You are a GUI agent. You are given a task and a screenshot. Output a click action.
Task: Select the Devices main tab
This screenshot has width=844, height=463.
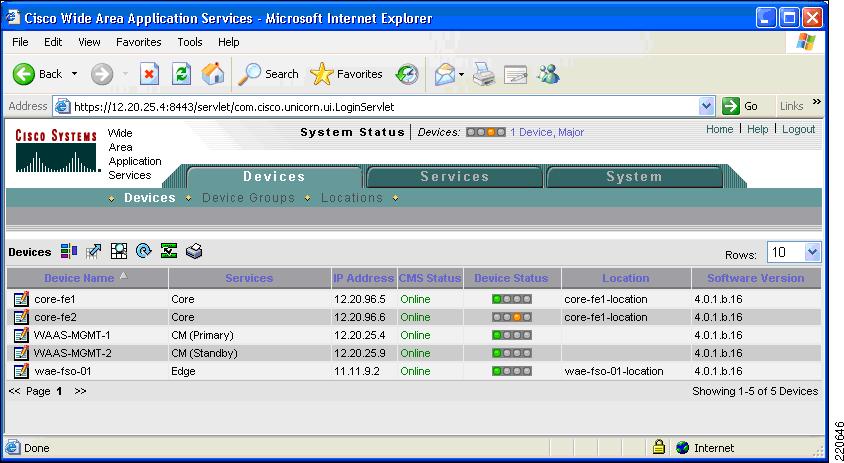click(x=274, y=177)
